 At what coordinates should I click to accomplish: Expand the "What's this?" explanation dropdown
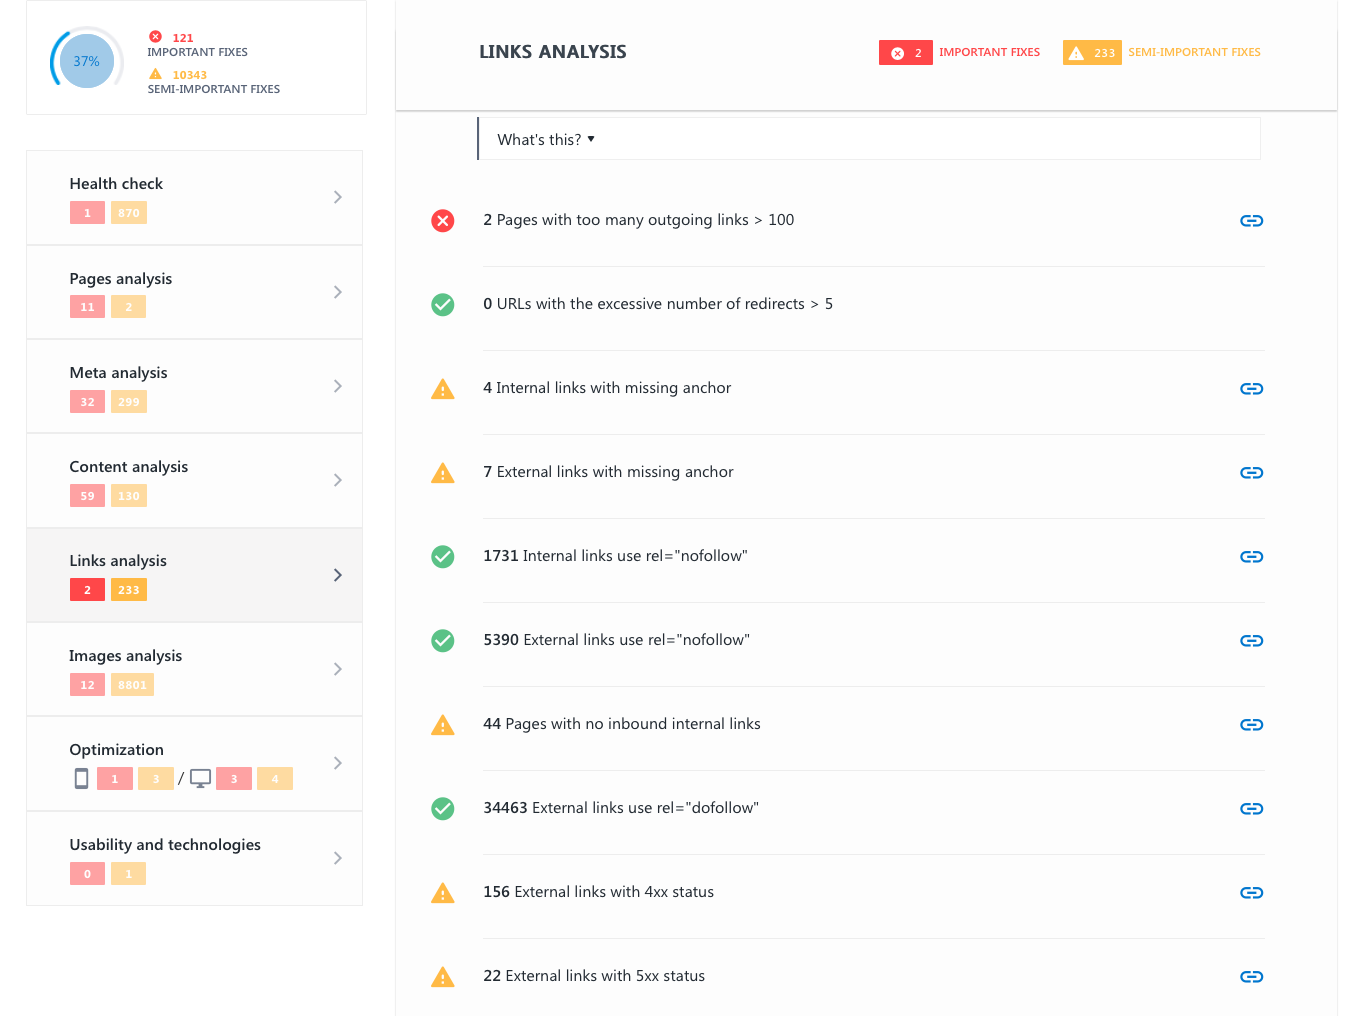(546, 140)
